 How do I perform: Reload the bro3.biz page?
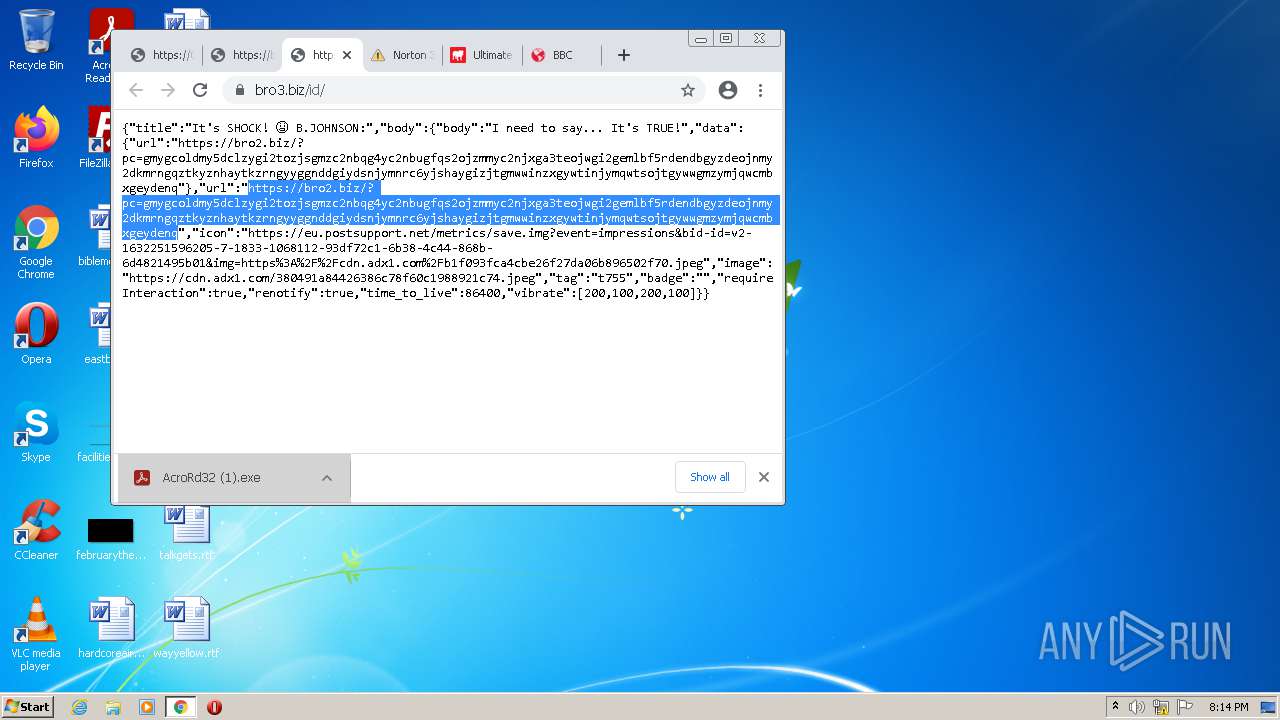[x=200, y=90]
